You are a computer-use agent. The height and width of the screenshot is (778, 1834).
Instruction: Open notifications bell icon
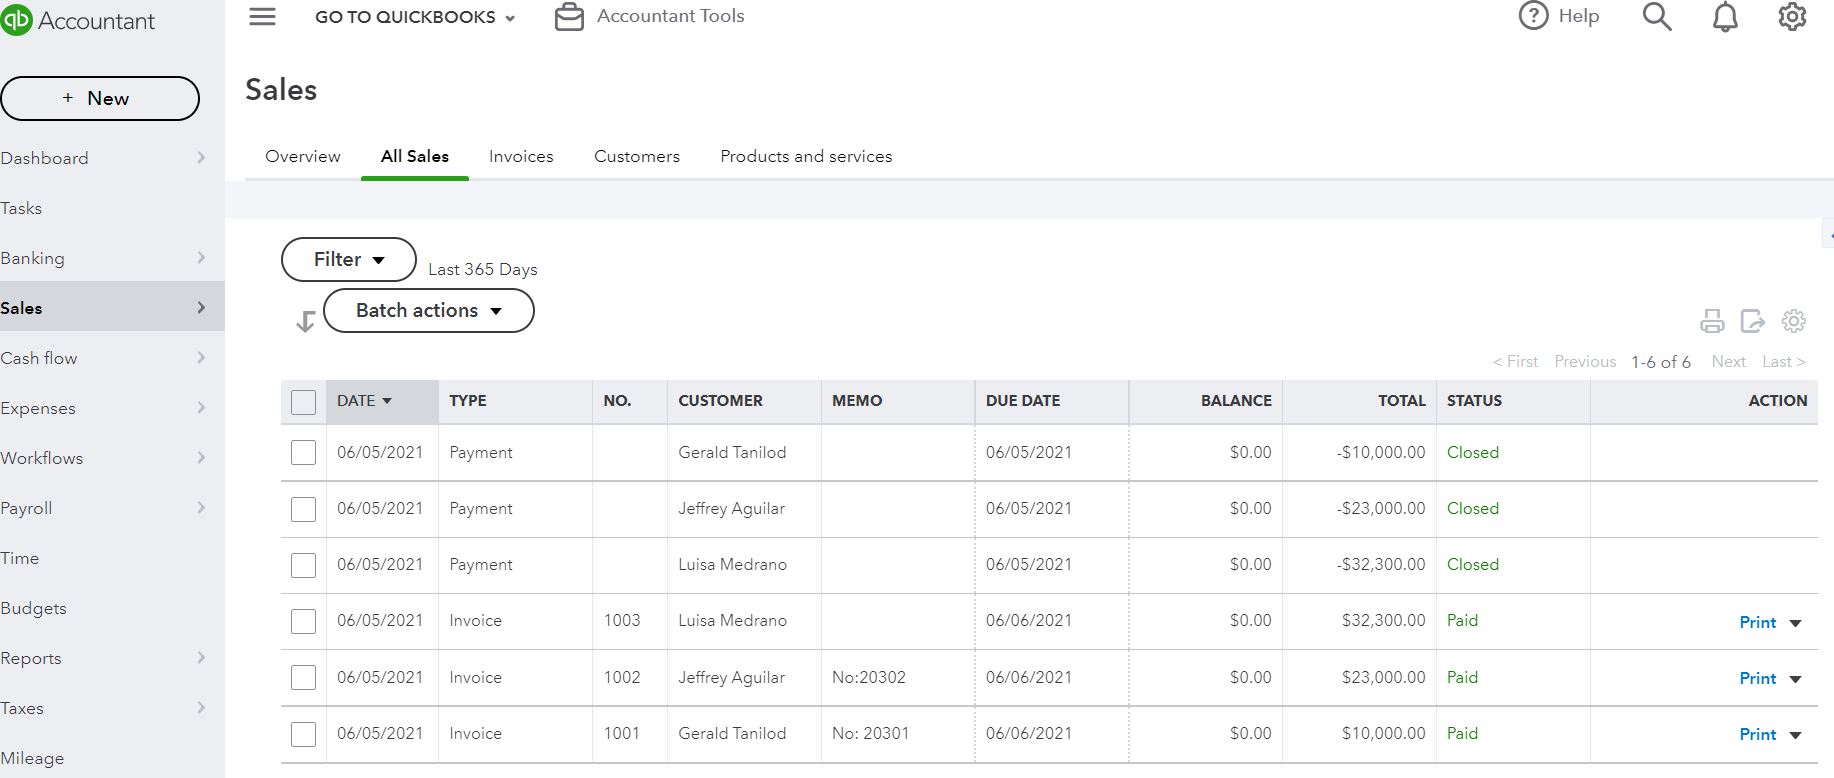pos(1725,17)
